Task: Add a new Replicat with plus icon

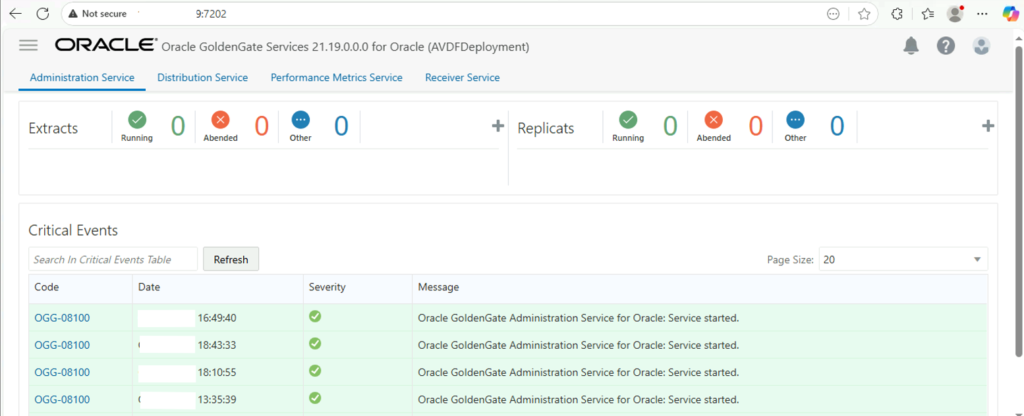Action: tap(988, 125)
